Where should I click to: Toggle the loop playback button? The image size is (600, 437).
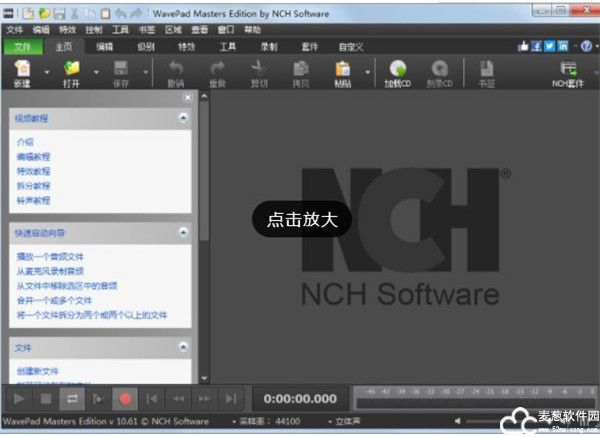click(72, 398)
